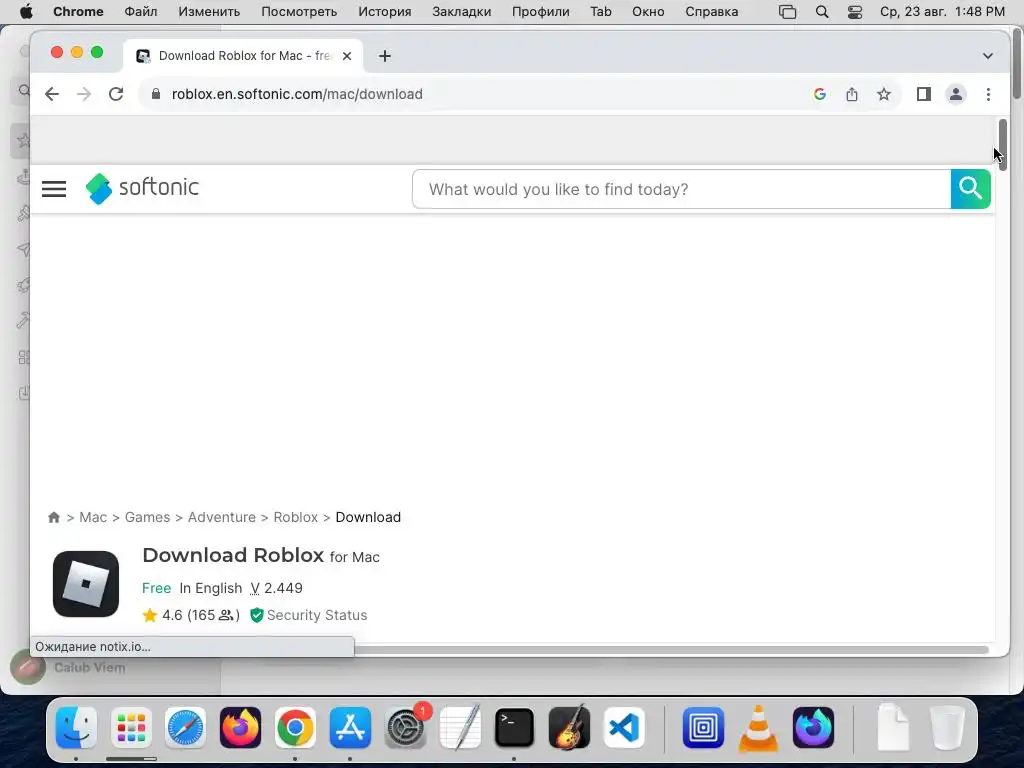Open the Chrome profile avatar
This screenshot has height=768, width=1024.
click(x=955, y=94)
